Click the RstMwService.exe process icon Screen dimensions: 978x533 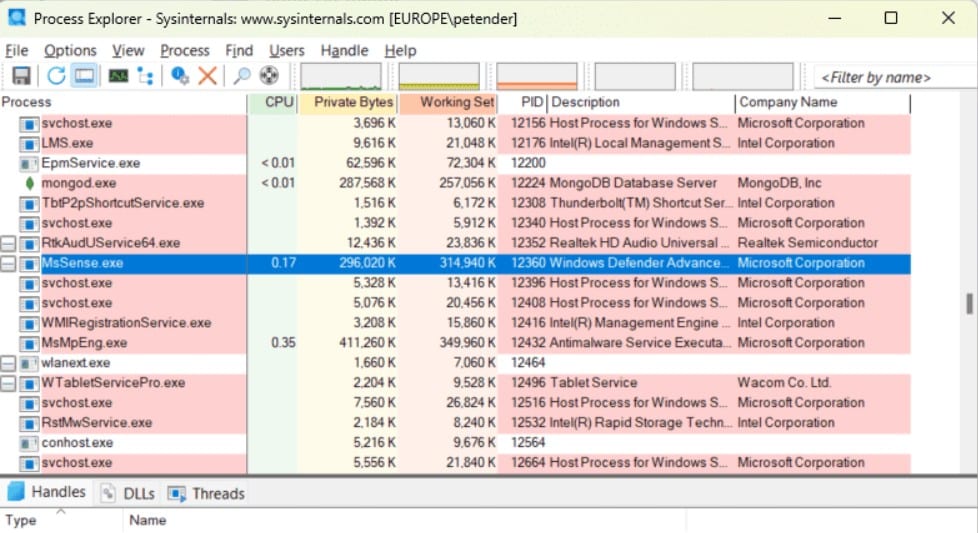[29, 423]
